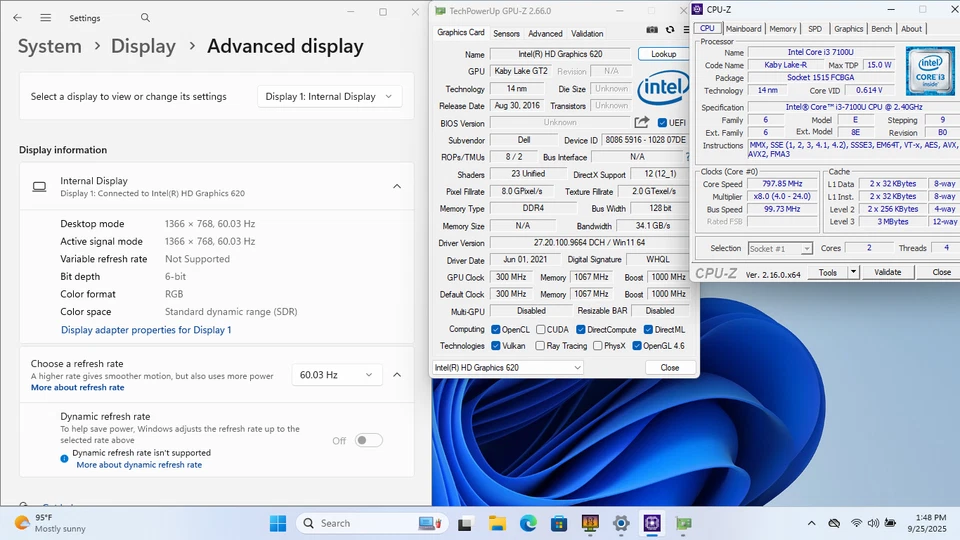This screenshot has width=960, height=540.
Task: Show hidden system tray icons
Action: coord(811,523)
